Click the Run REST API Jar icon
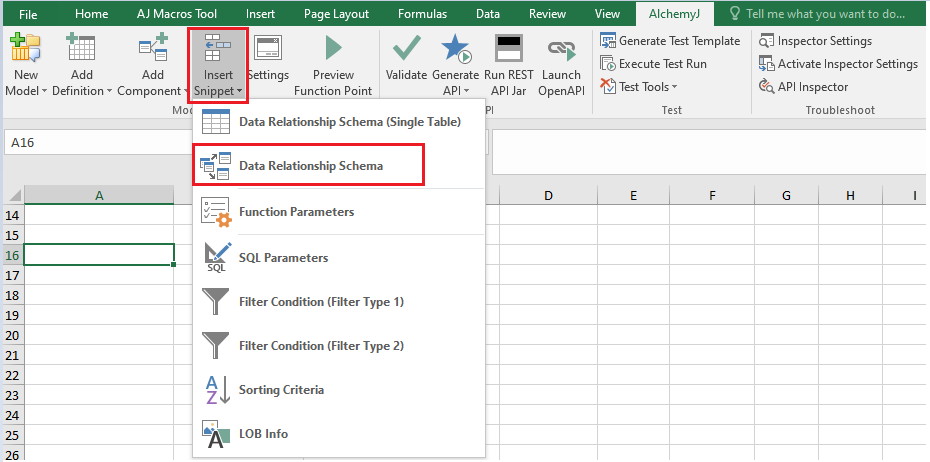The width and height of the screenshot is (930, 462). [509, 48]
